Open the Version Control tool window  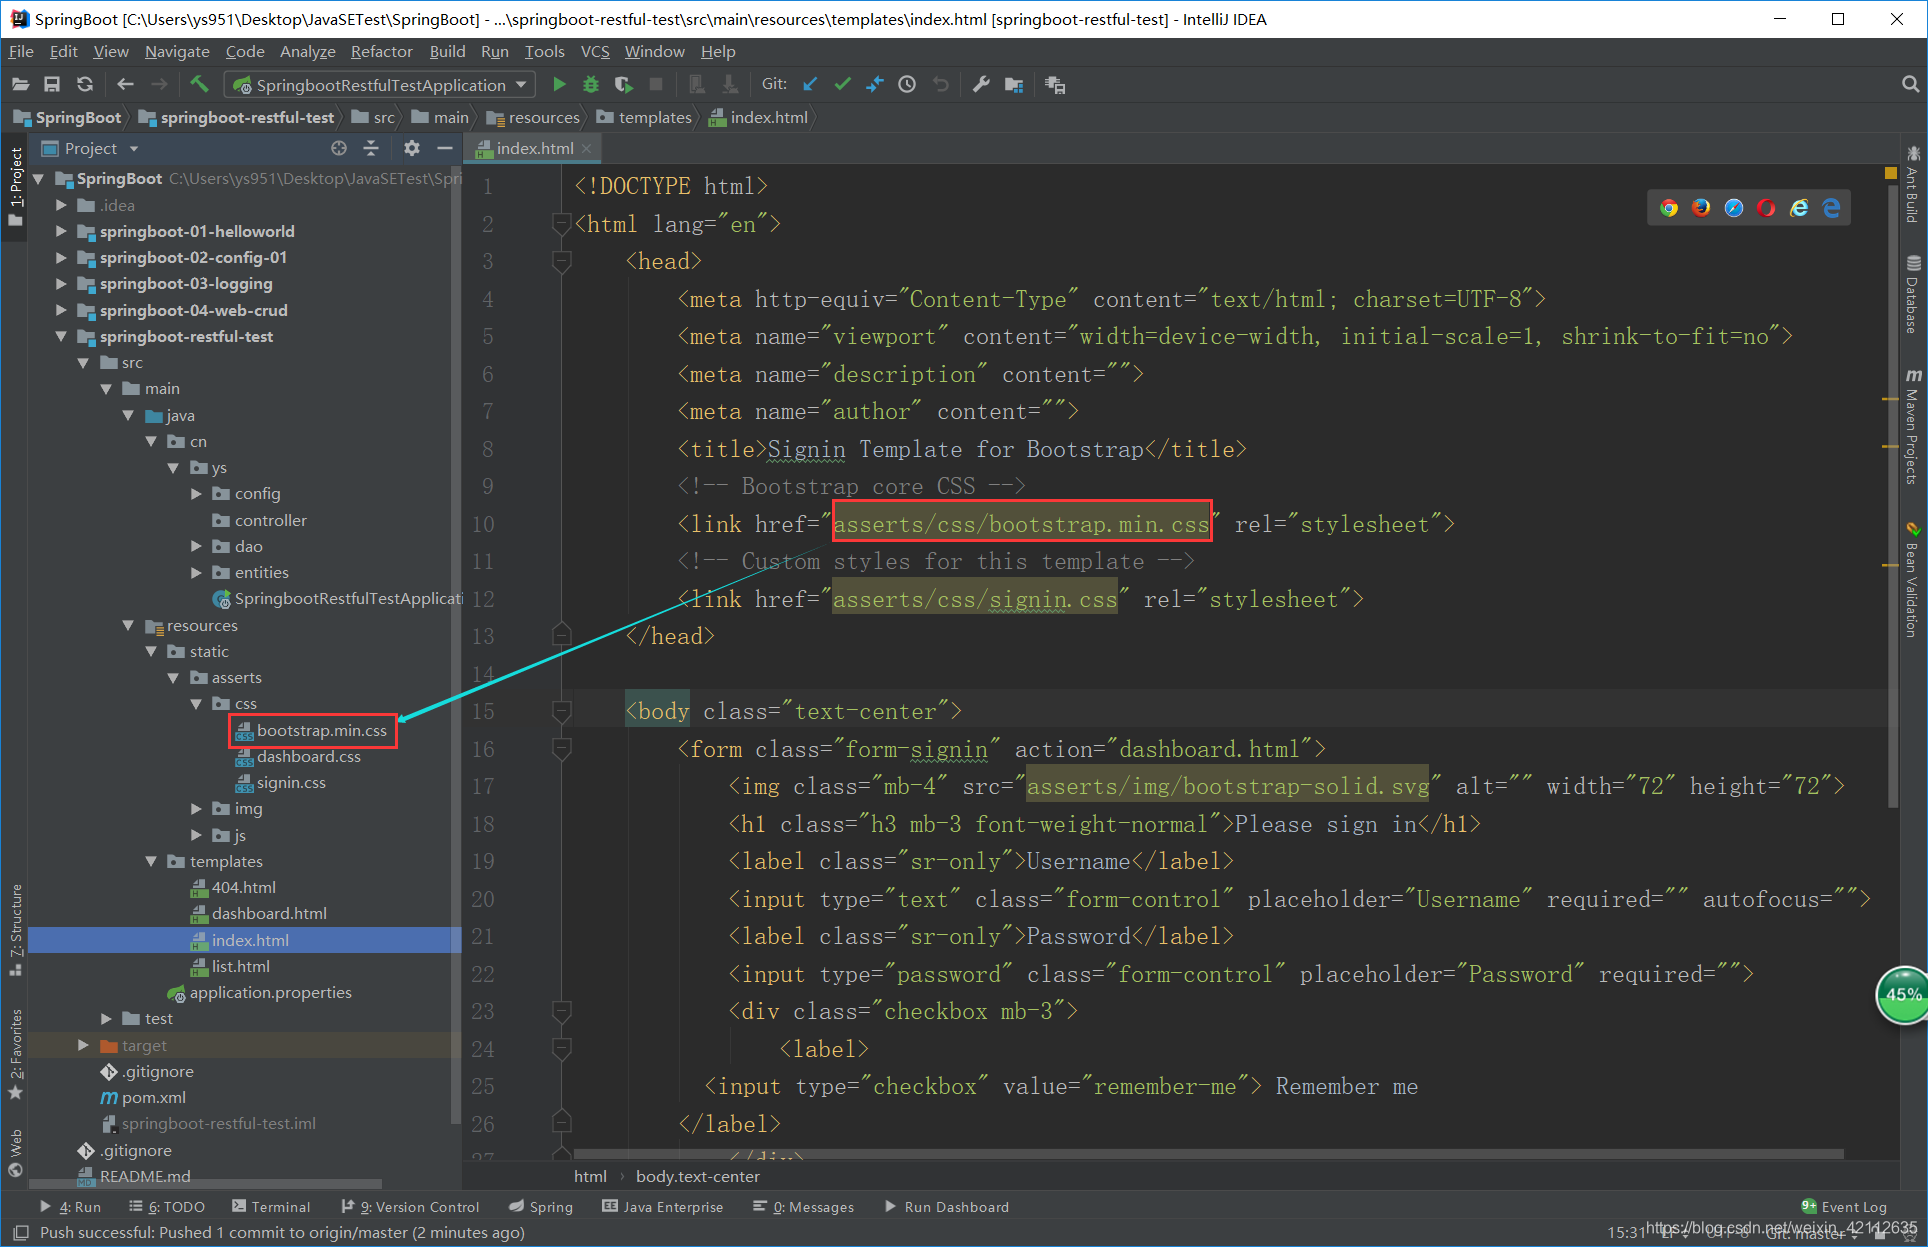[x=410, y=1207]
